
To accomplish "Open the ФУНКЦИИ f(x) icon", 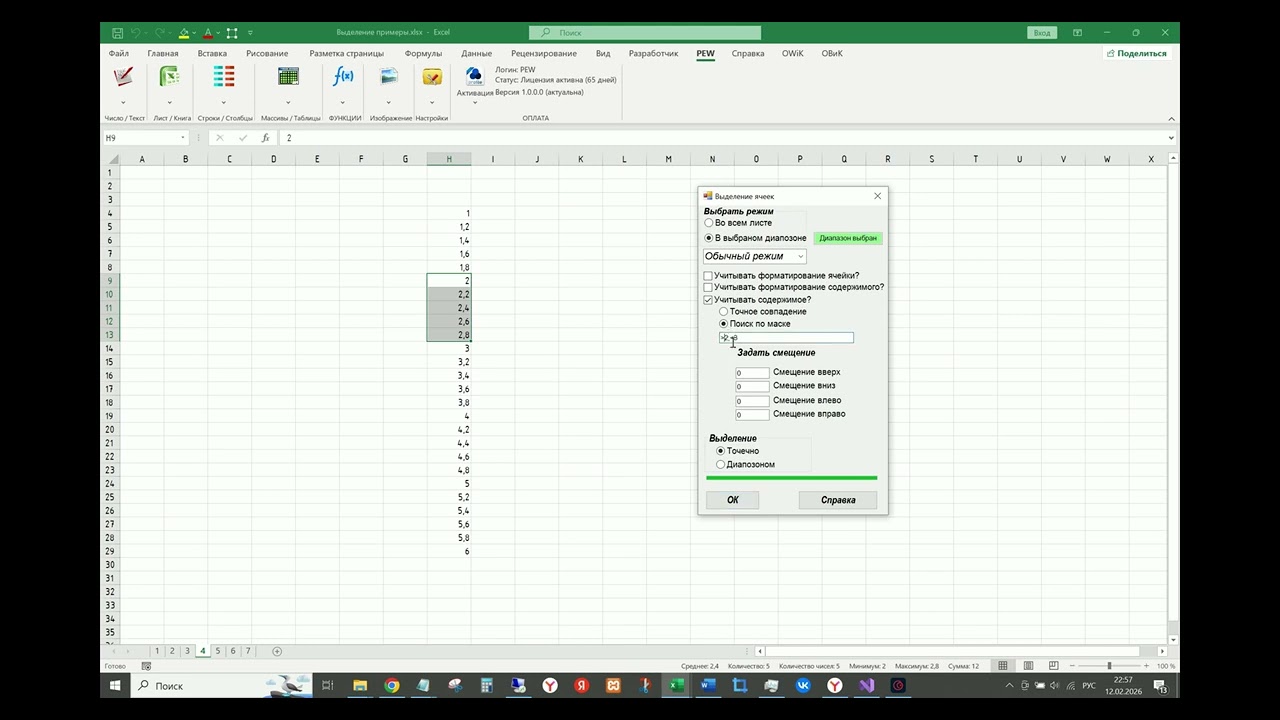I will (343, 77).
